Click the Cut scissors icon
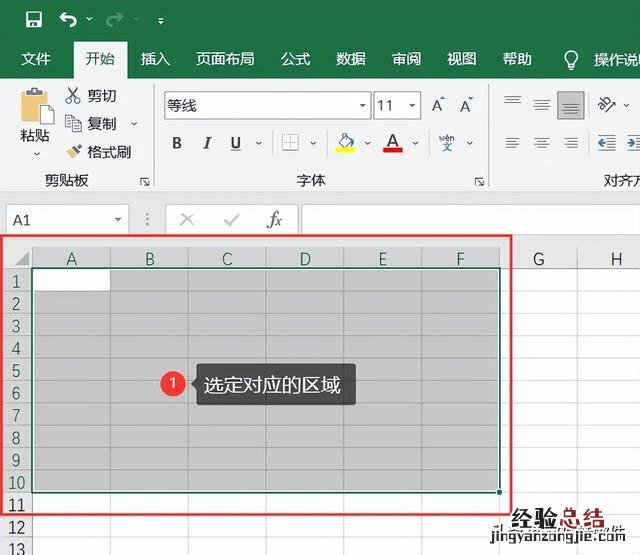 (73, 96)
